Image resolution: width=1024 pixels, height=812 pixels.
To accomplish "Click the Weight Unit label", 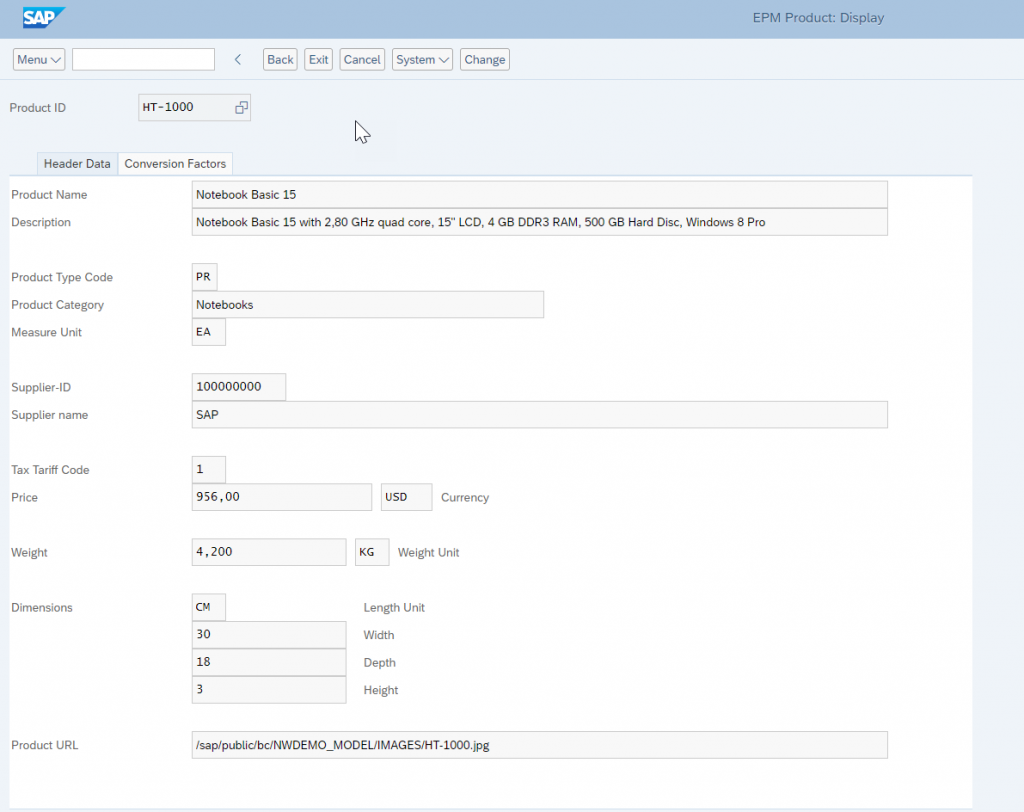I will pos(428,552).
